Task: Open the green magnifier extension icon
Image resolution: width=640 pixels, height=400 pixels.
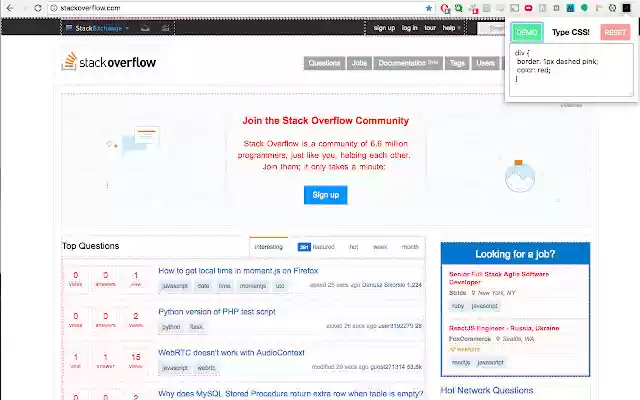Action: click(459, 8)
